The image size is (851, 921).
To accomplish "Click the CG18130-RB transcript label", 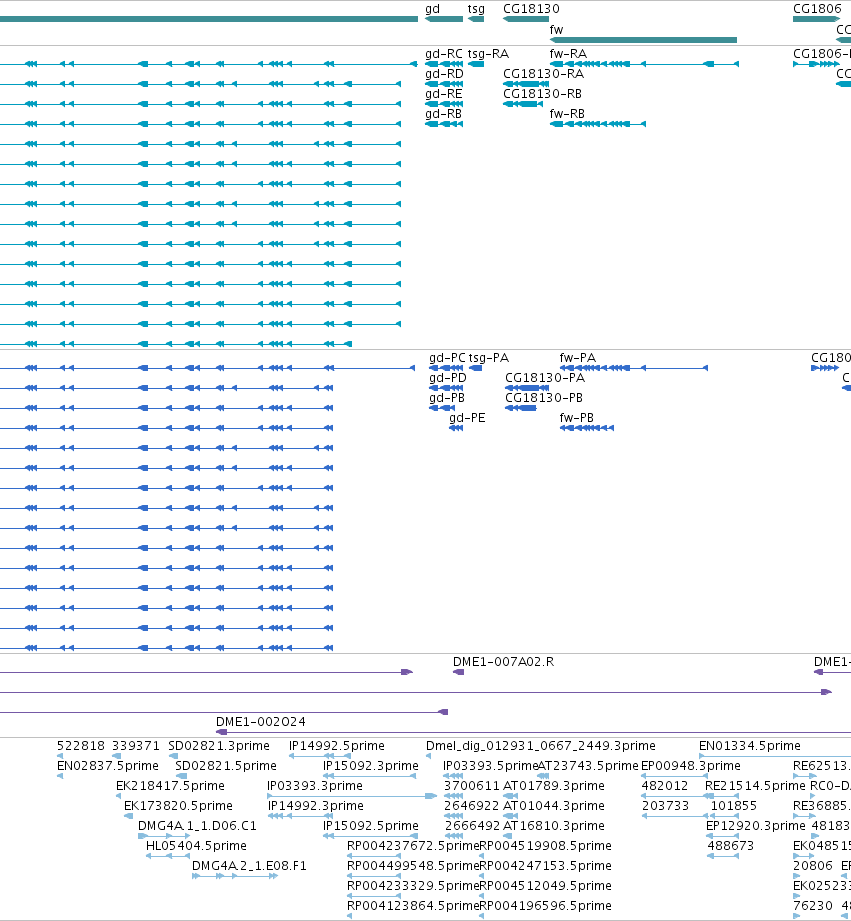I will tap(543, 94).
